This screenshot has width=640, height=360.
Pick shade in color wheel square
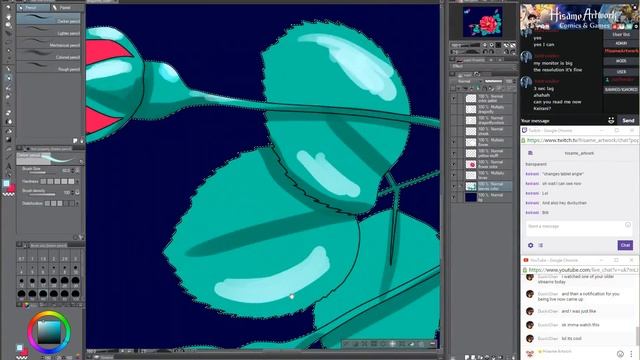pyautogui.click(x=49, y=332)
